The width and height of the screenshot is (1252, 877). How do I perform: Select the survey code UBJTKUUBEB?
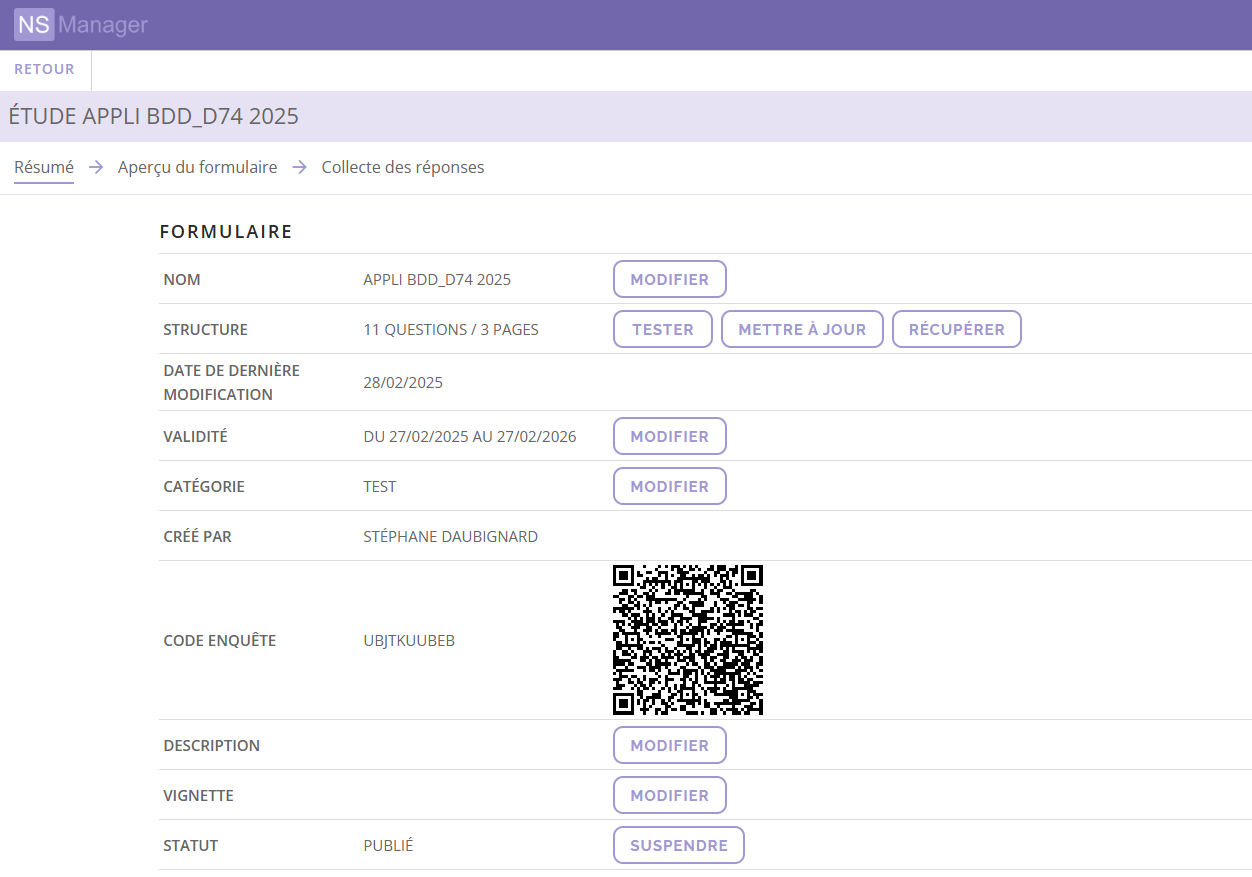[409, 640]
